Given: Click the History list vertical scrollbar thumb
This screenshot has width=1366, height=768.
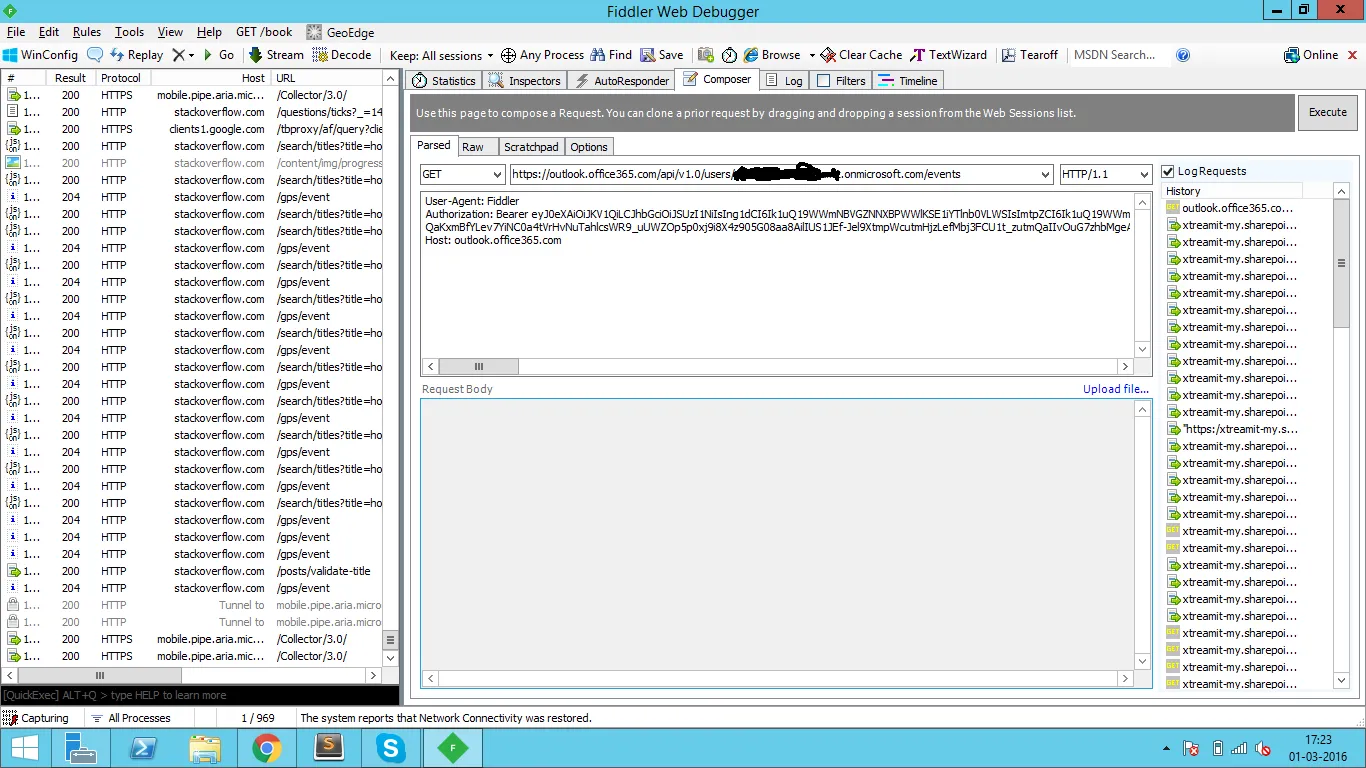Looking at the screenshot, I should coord(1342,263).
